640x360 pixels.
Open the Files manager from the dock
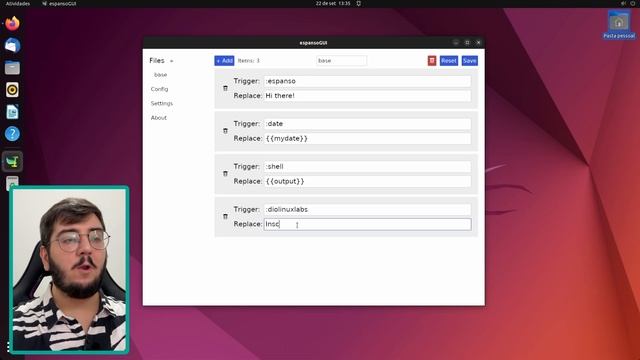pos(12,67)
